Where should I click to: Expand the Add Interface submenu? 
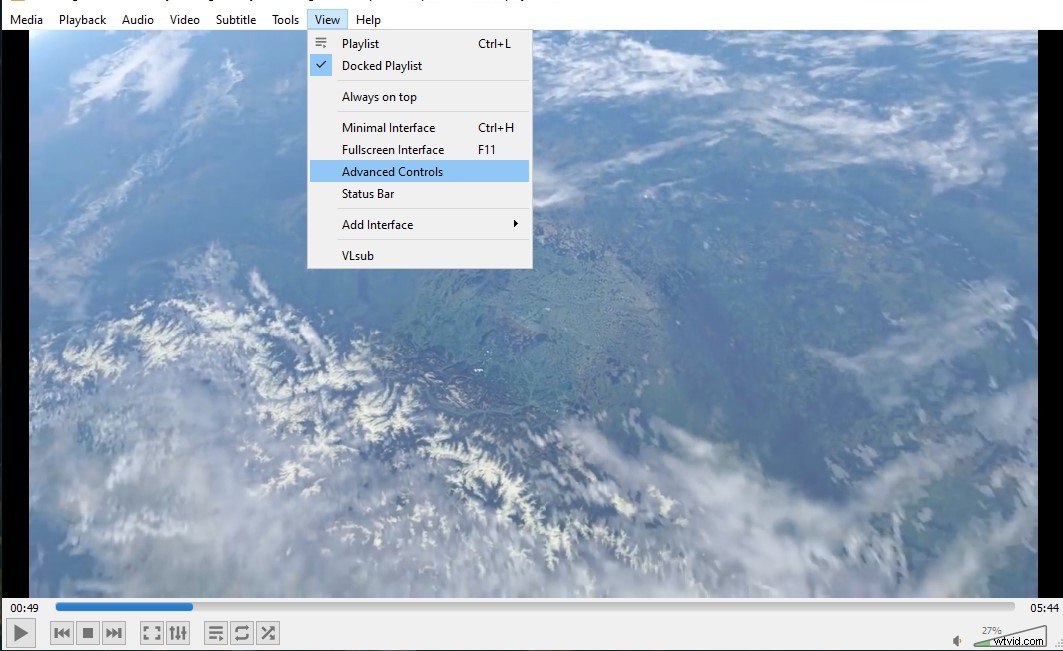point(378,224)
